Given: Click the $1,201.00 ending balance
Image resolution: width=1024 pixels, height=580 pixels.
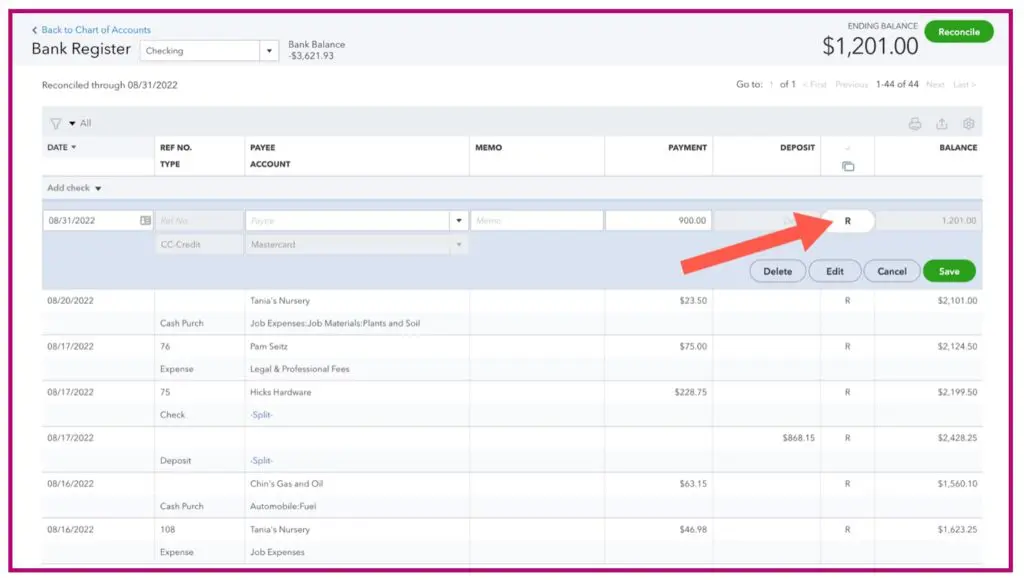Looking at the screenshot, I should coord(870,46).
